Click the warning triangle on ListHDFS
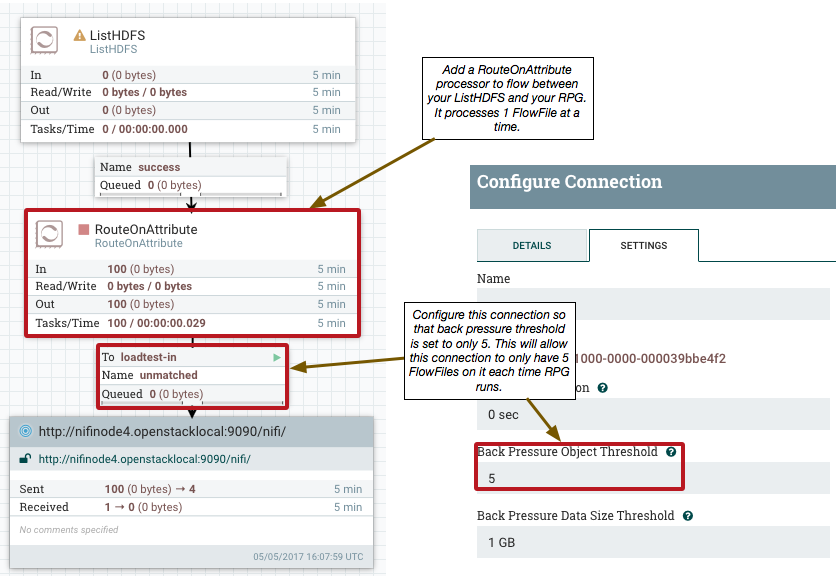The width and height of the screenshot is (838, 576). coord(80,33)
